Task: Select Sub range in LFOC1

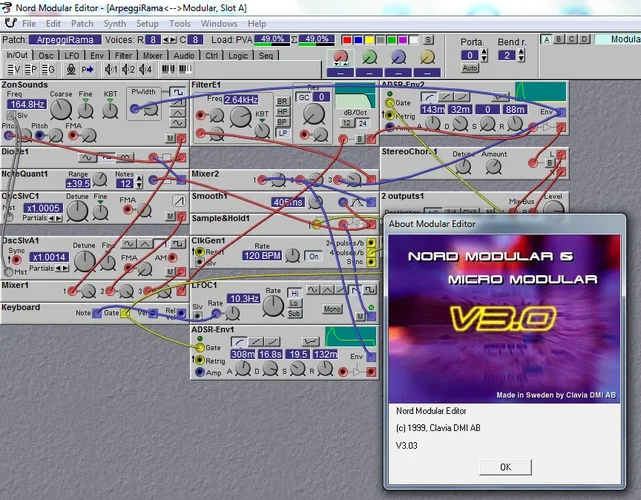Action: coord(294,314)
